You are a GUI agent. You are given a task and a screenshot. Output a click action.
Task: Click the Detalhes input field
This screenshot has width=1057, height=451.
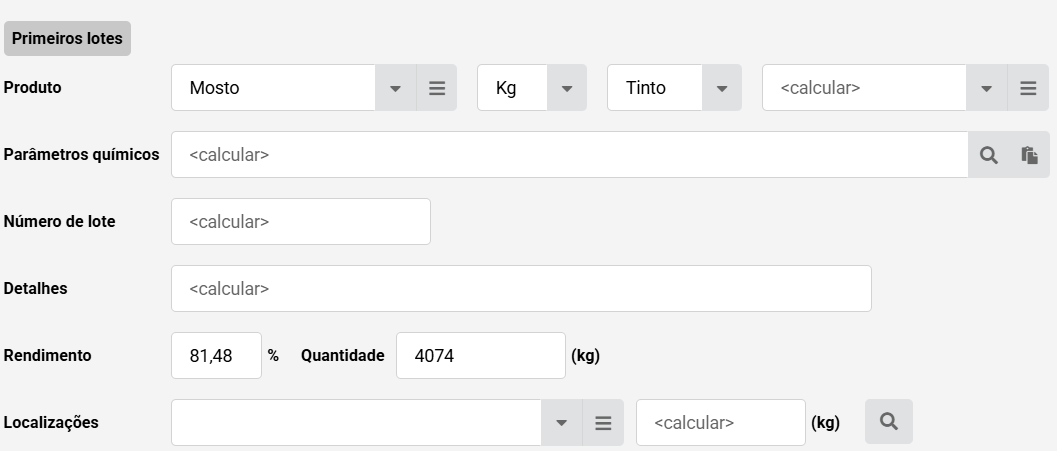point(521,289)
